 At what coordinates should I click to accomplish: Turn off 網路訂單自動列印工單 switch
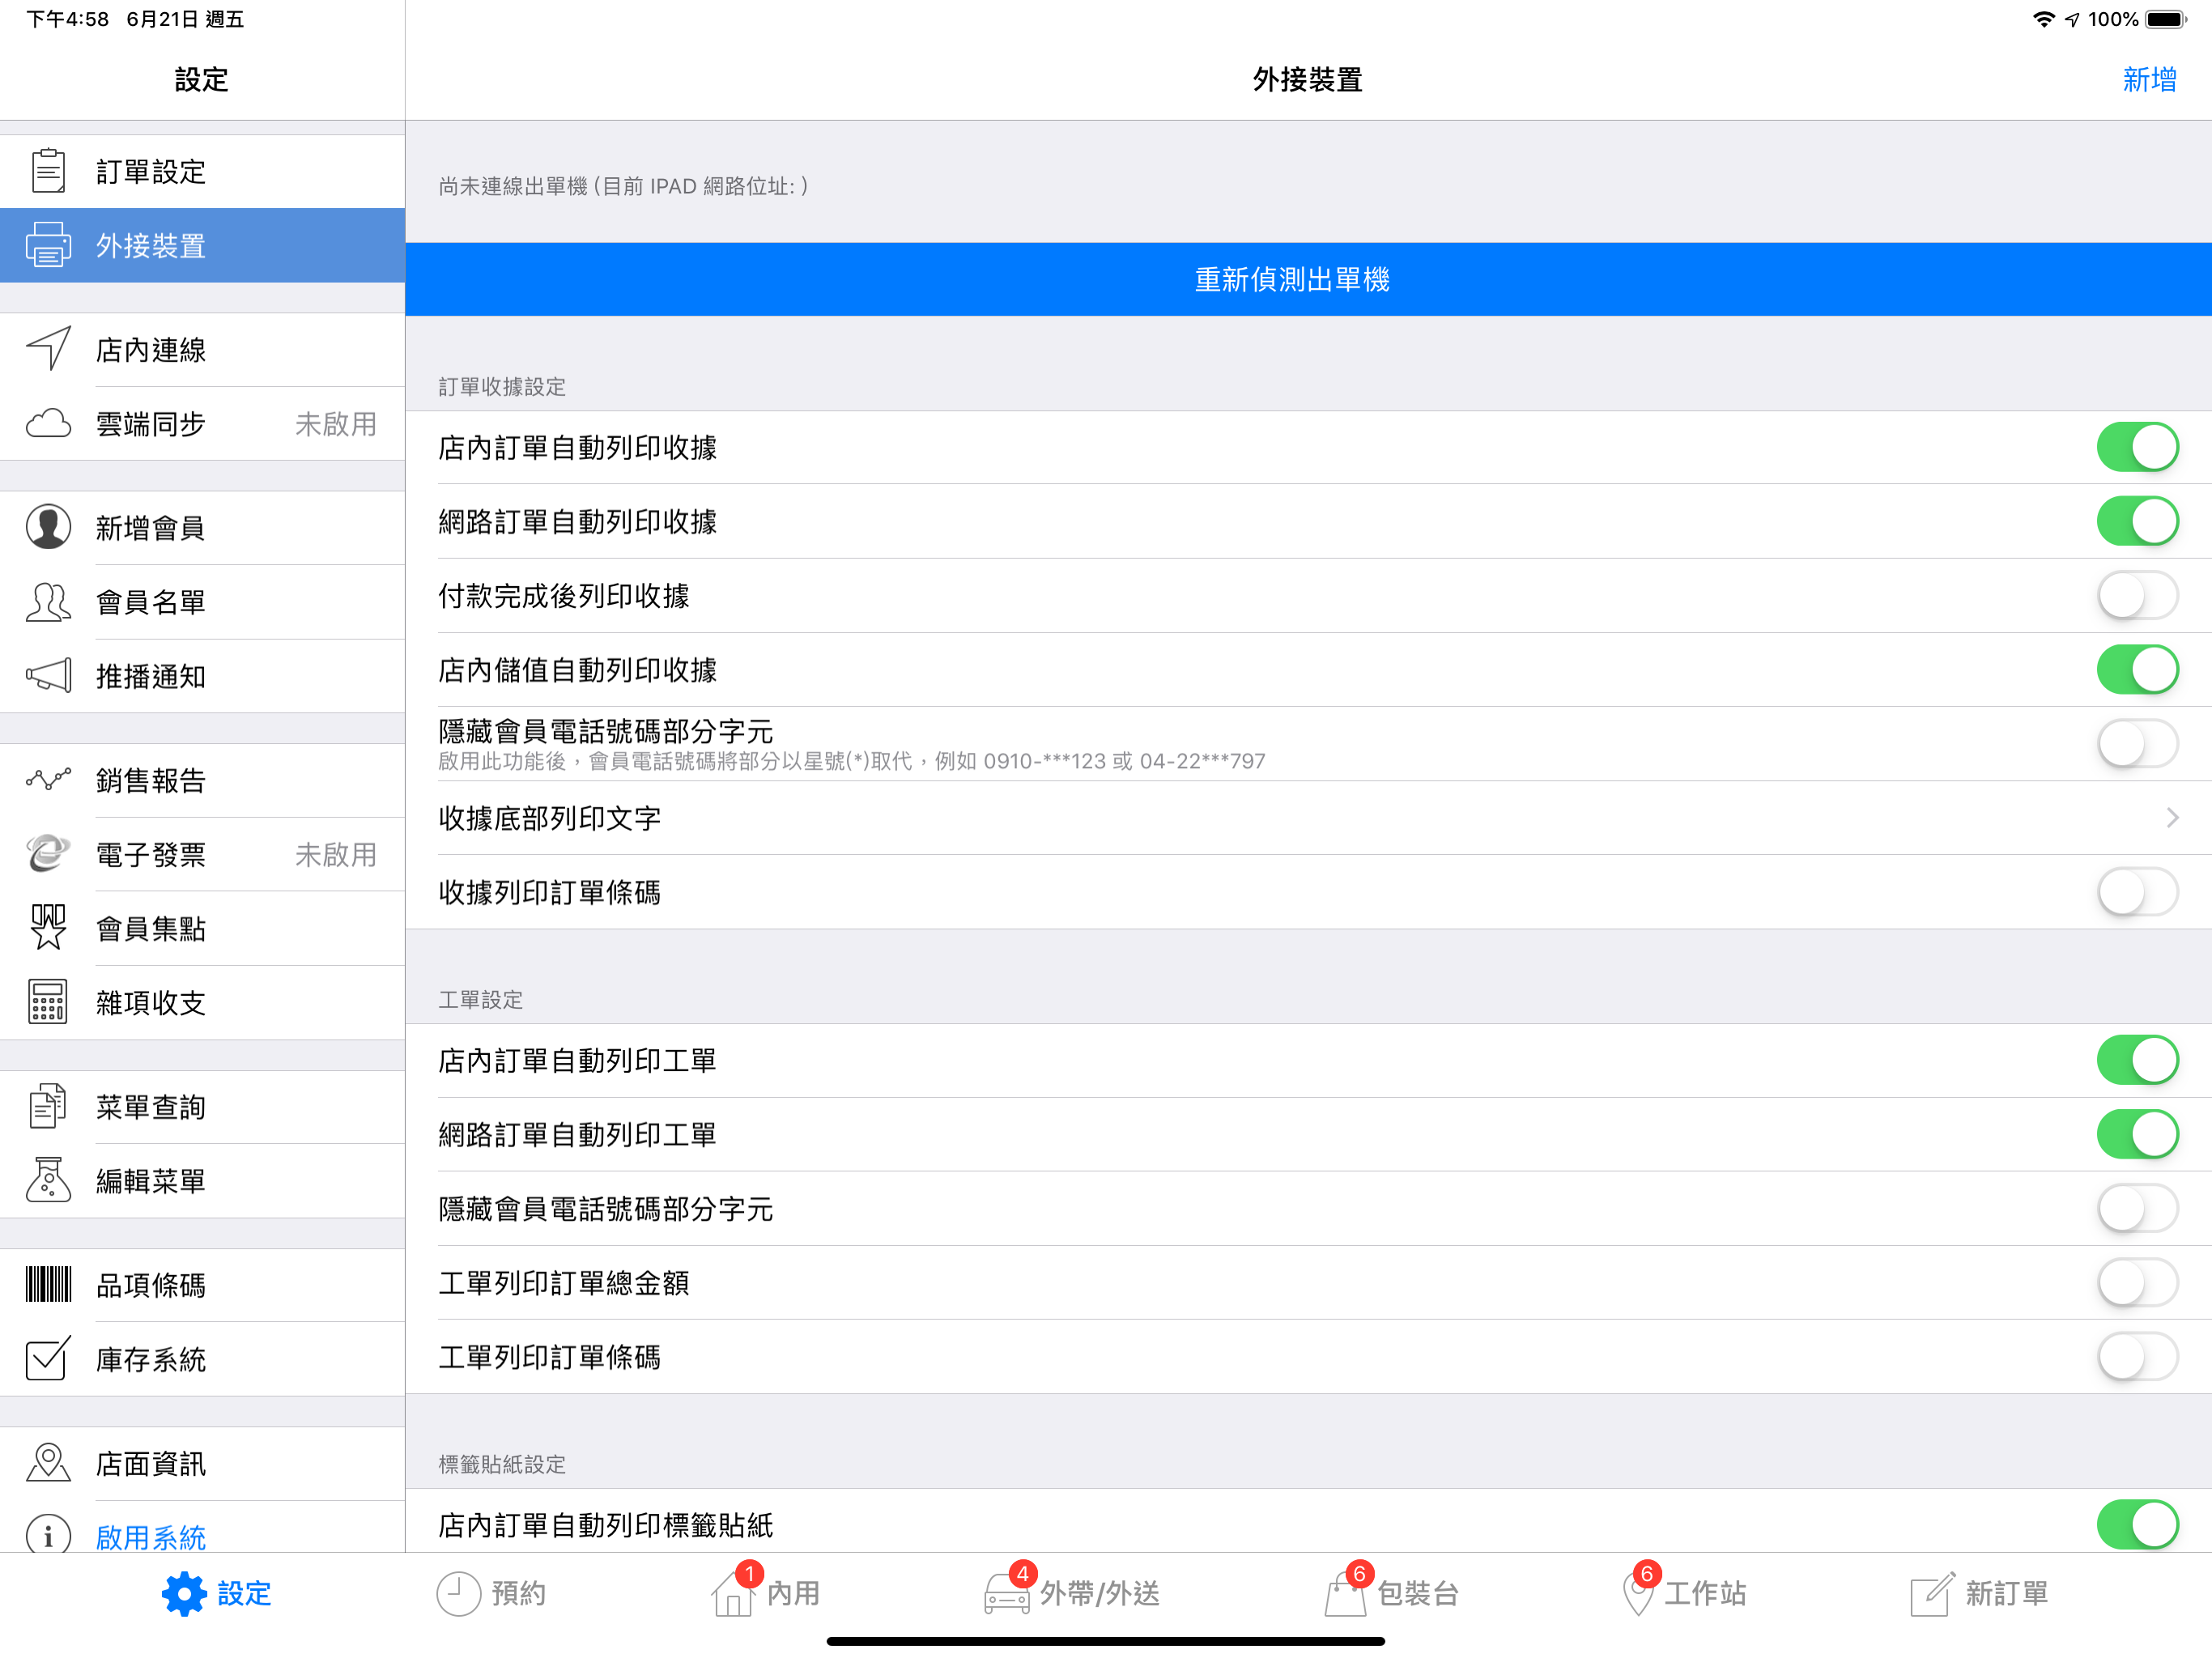click(x=2137, y=1134)
